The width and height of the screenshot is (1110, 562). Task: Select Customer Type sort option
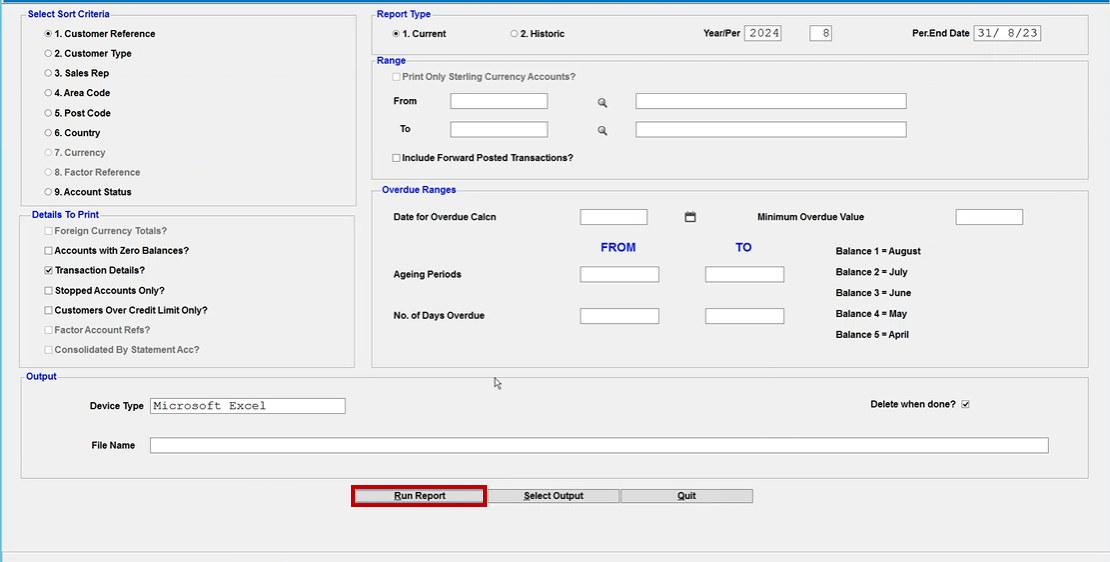point(88,53)
